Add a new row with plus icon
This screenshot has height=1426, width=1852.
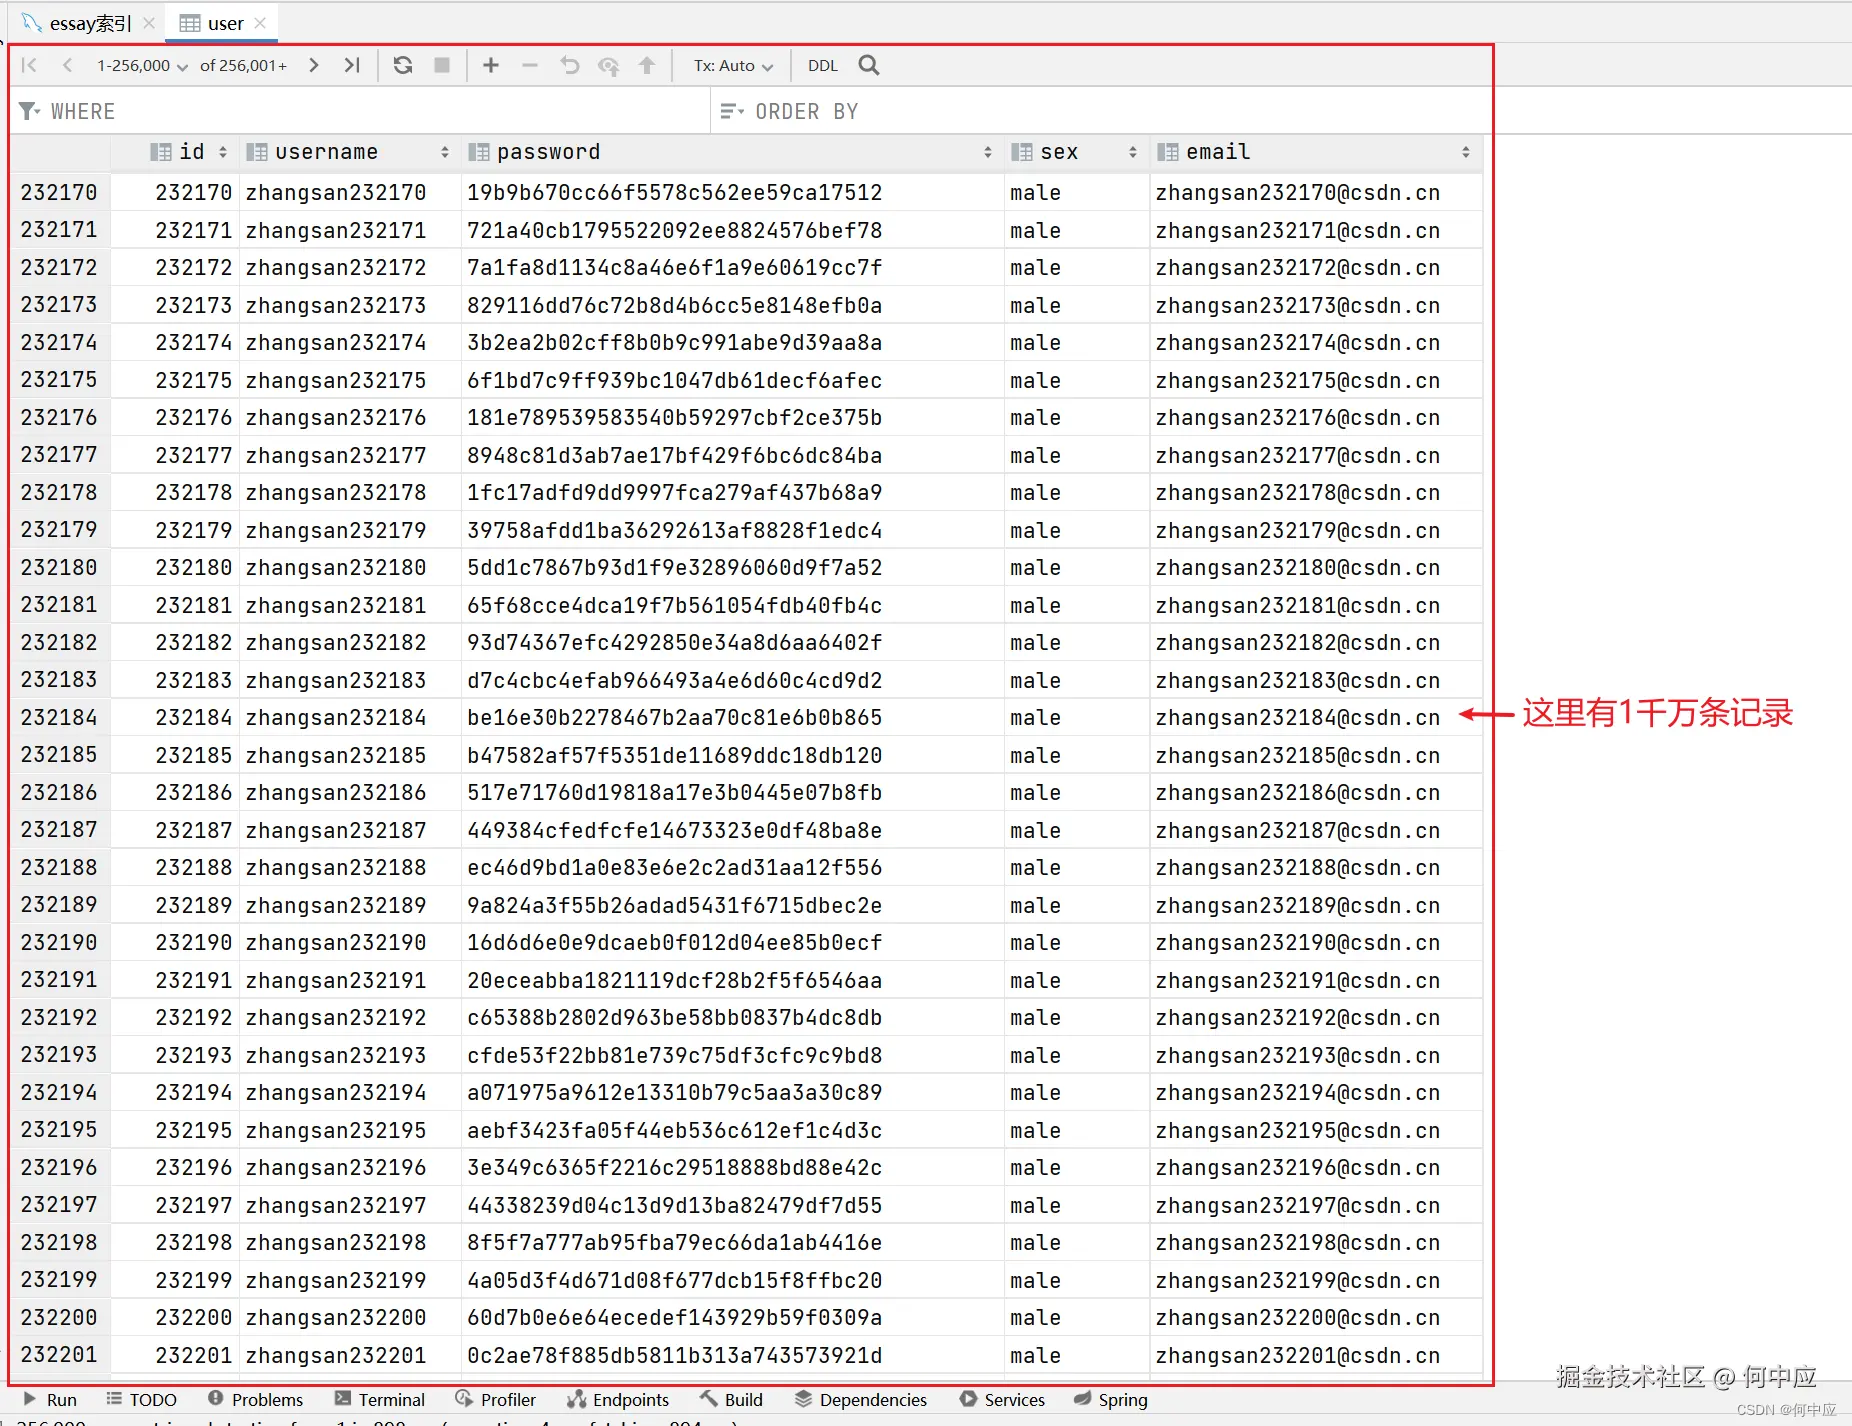coord(491,66)
